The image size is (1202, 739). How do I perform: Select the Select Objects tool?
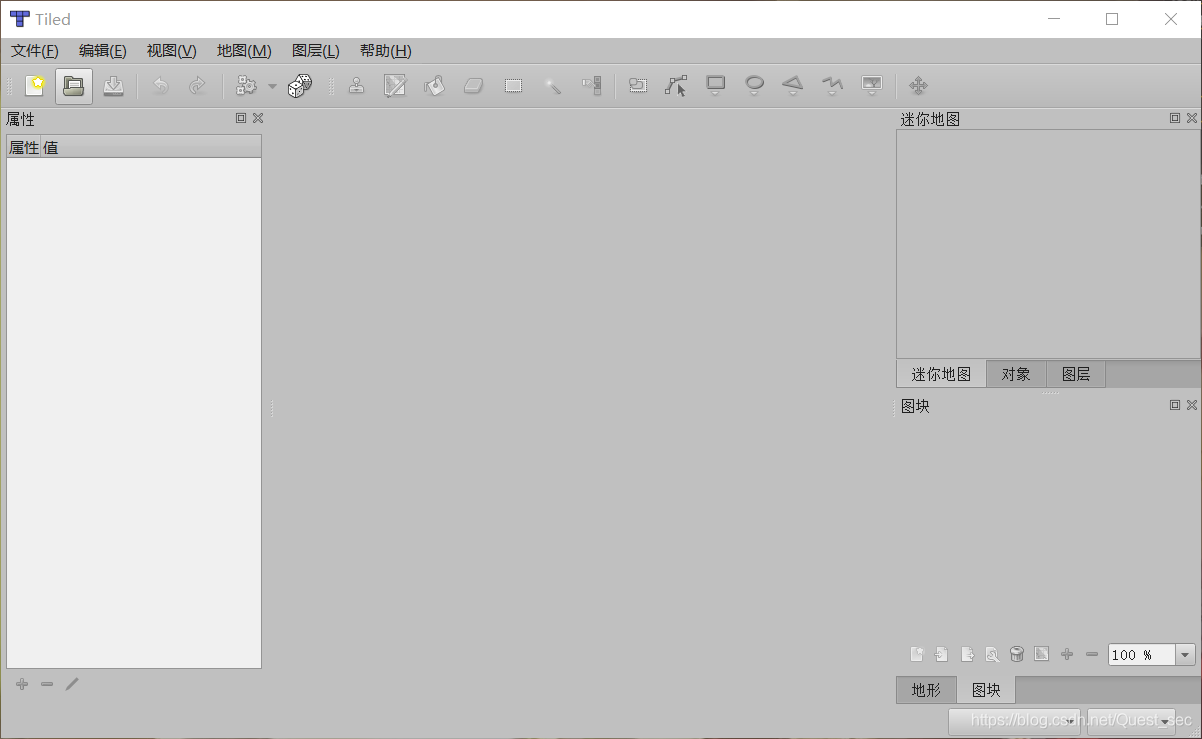tap(637, 86)
